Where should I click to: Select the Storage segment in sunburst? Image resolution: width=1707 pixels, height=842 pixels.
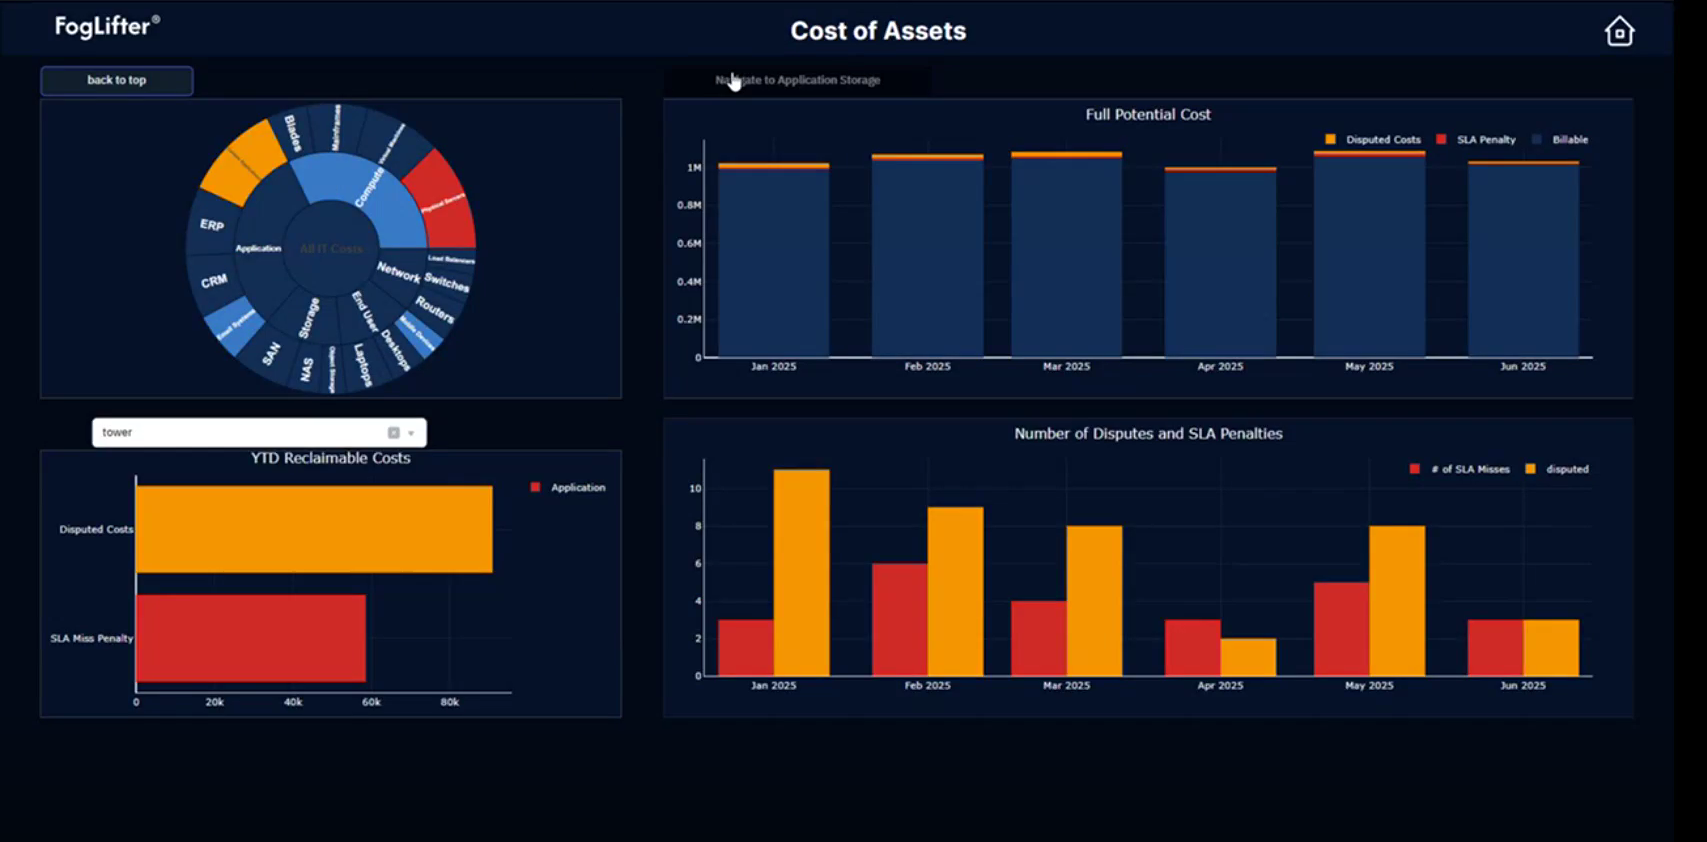pyautogui.click(x=308, y=318)
